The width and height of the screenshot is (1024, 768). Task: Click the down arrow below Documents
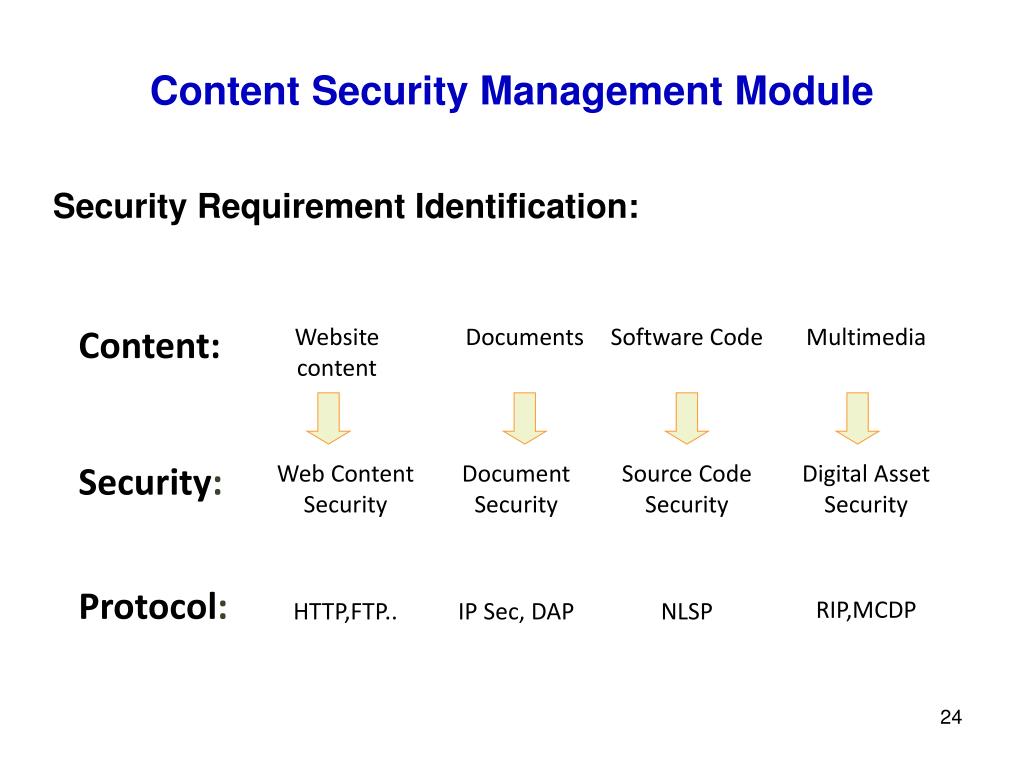524,418
